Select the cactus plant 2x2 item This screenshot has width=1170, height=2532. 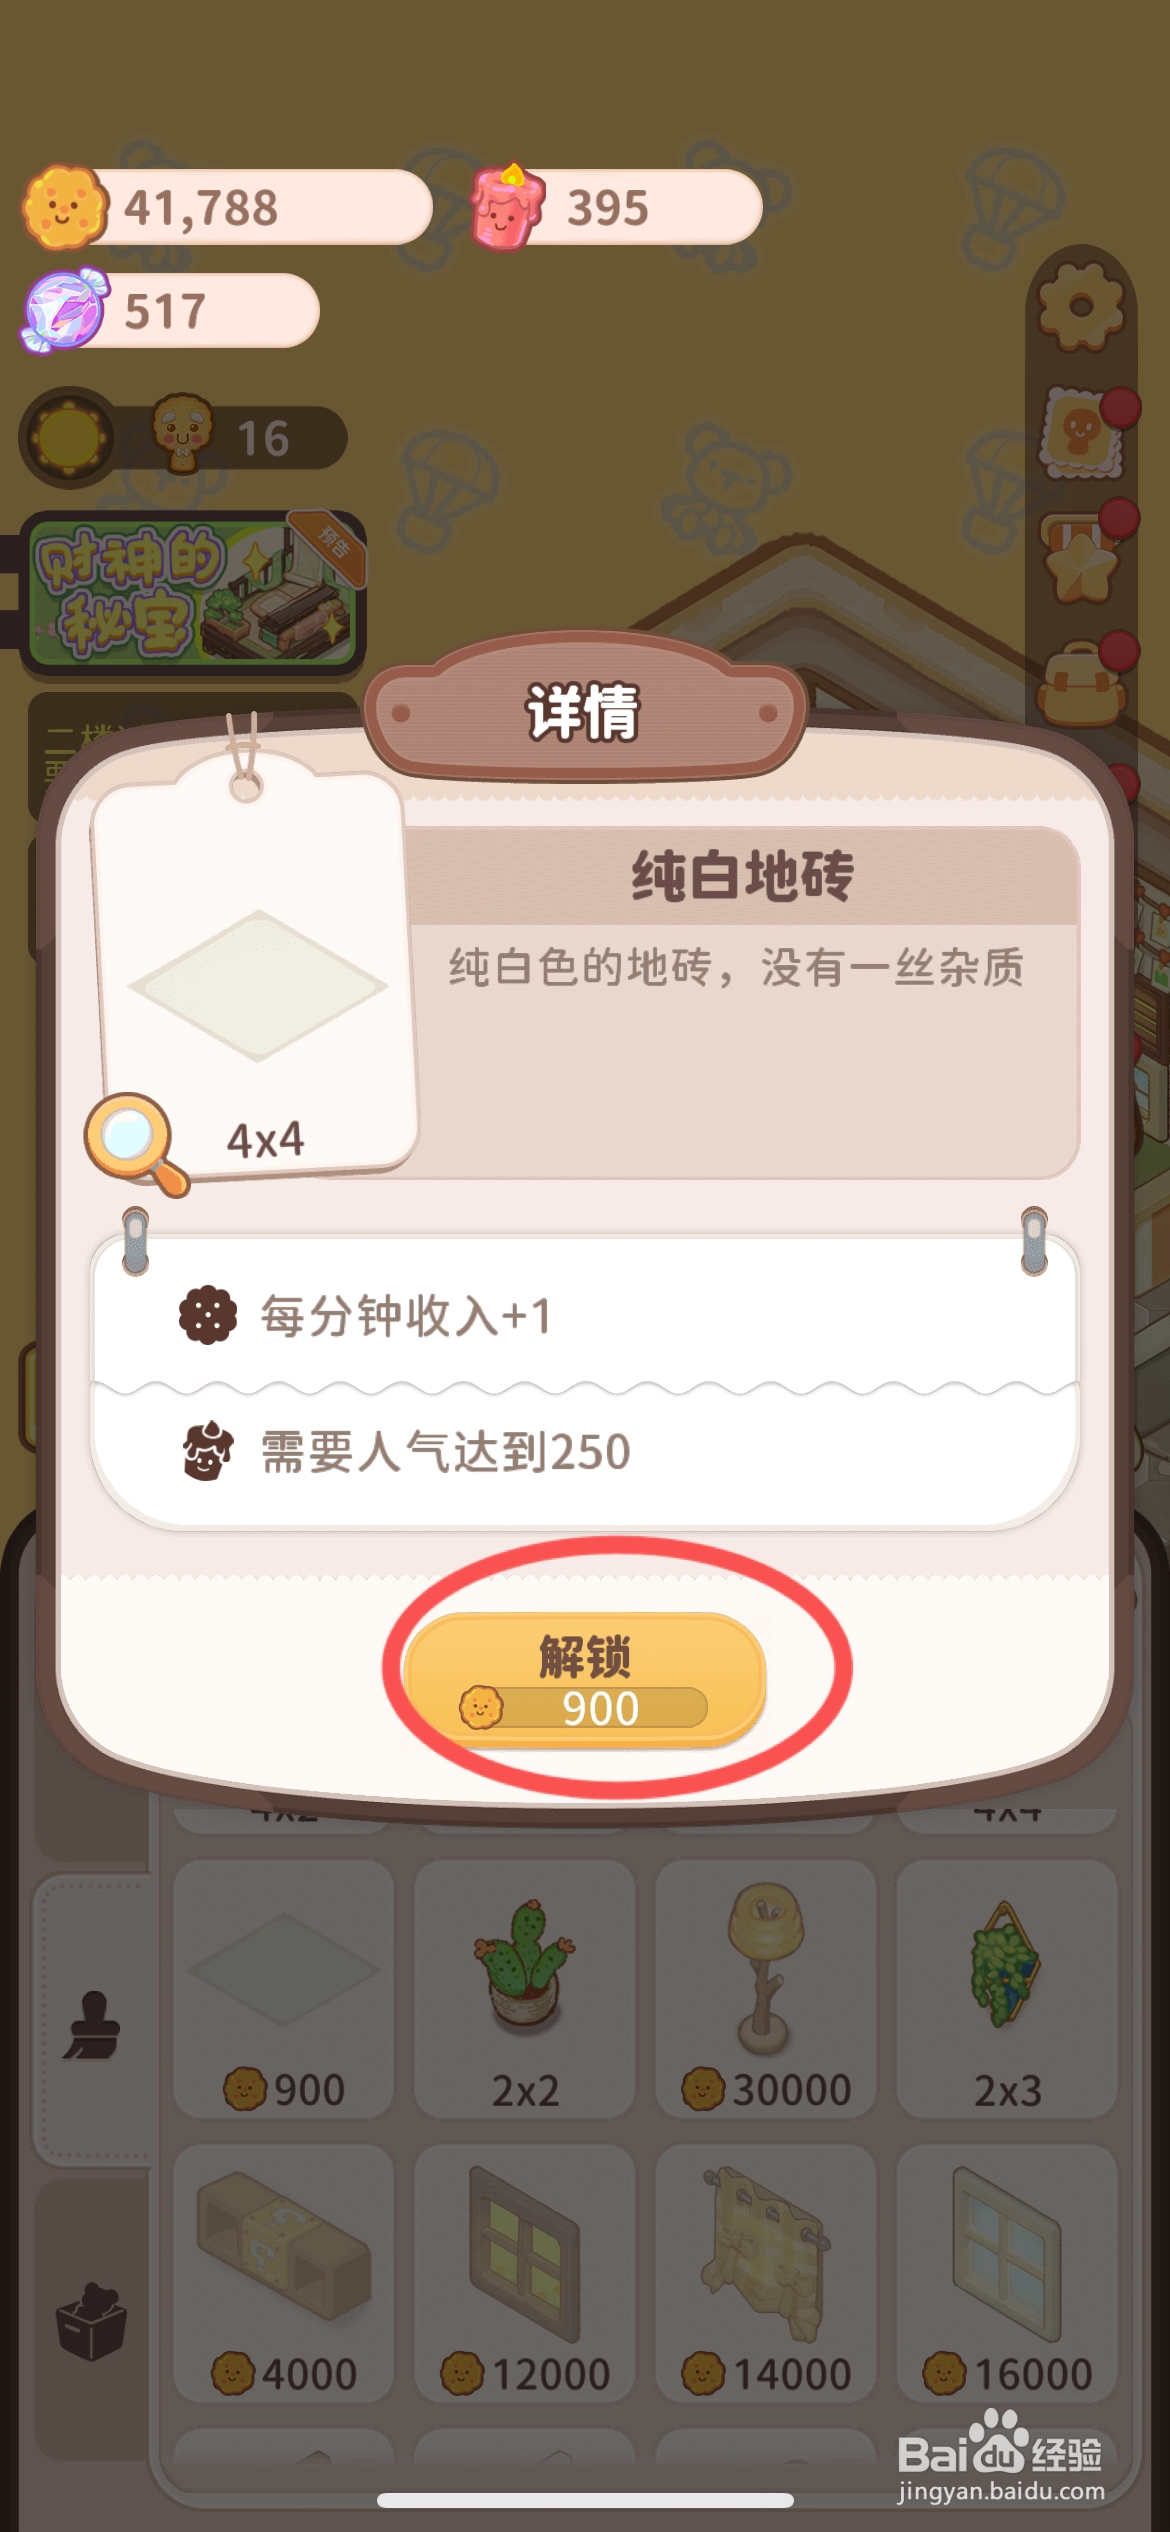coord(524,1988)
